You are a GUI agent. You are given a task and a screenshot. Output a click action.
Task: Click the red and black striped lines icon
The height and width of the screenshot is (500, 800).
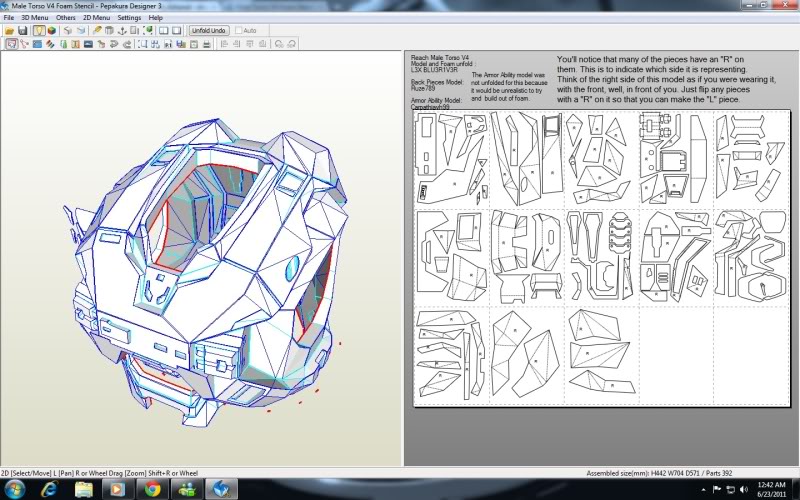50,44
